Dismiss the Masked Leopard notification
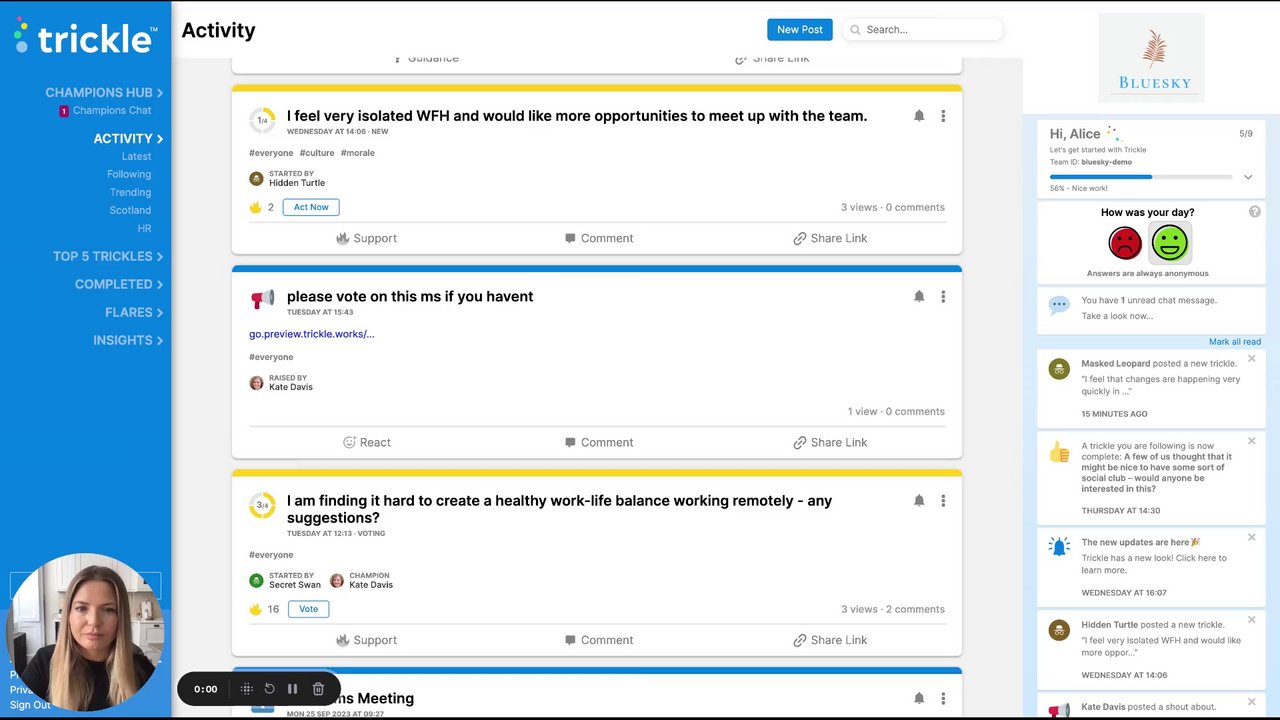This screenshot has height=720, width=1280. (1251, 359)
